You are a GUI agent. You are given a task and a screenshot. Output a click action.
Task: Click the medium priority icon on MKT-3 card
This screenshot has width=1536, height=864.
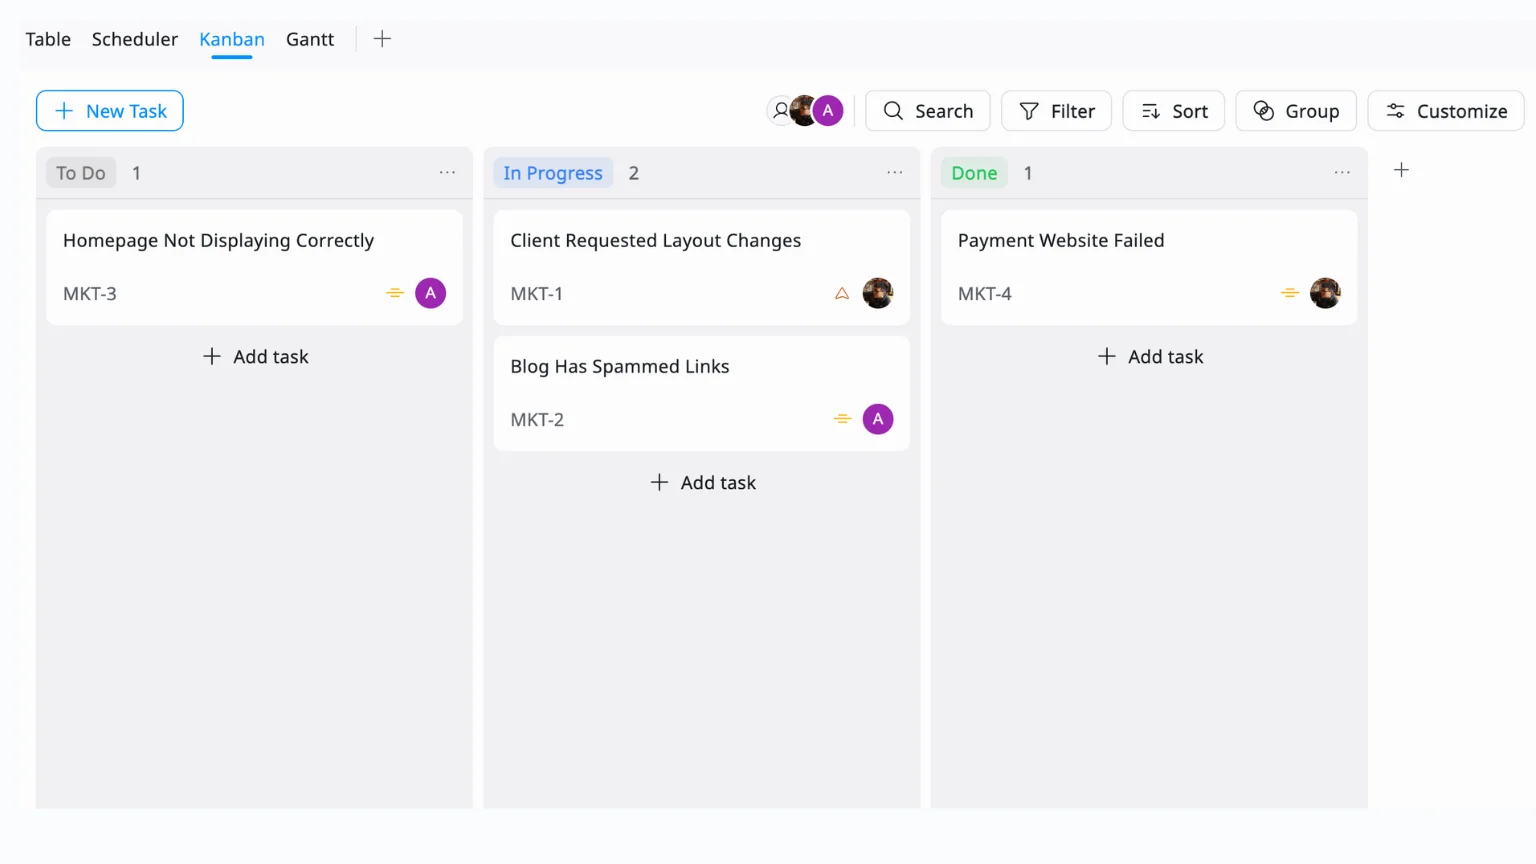coord(395,294)
